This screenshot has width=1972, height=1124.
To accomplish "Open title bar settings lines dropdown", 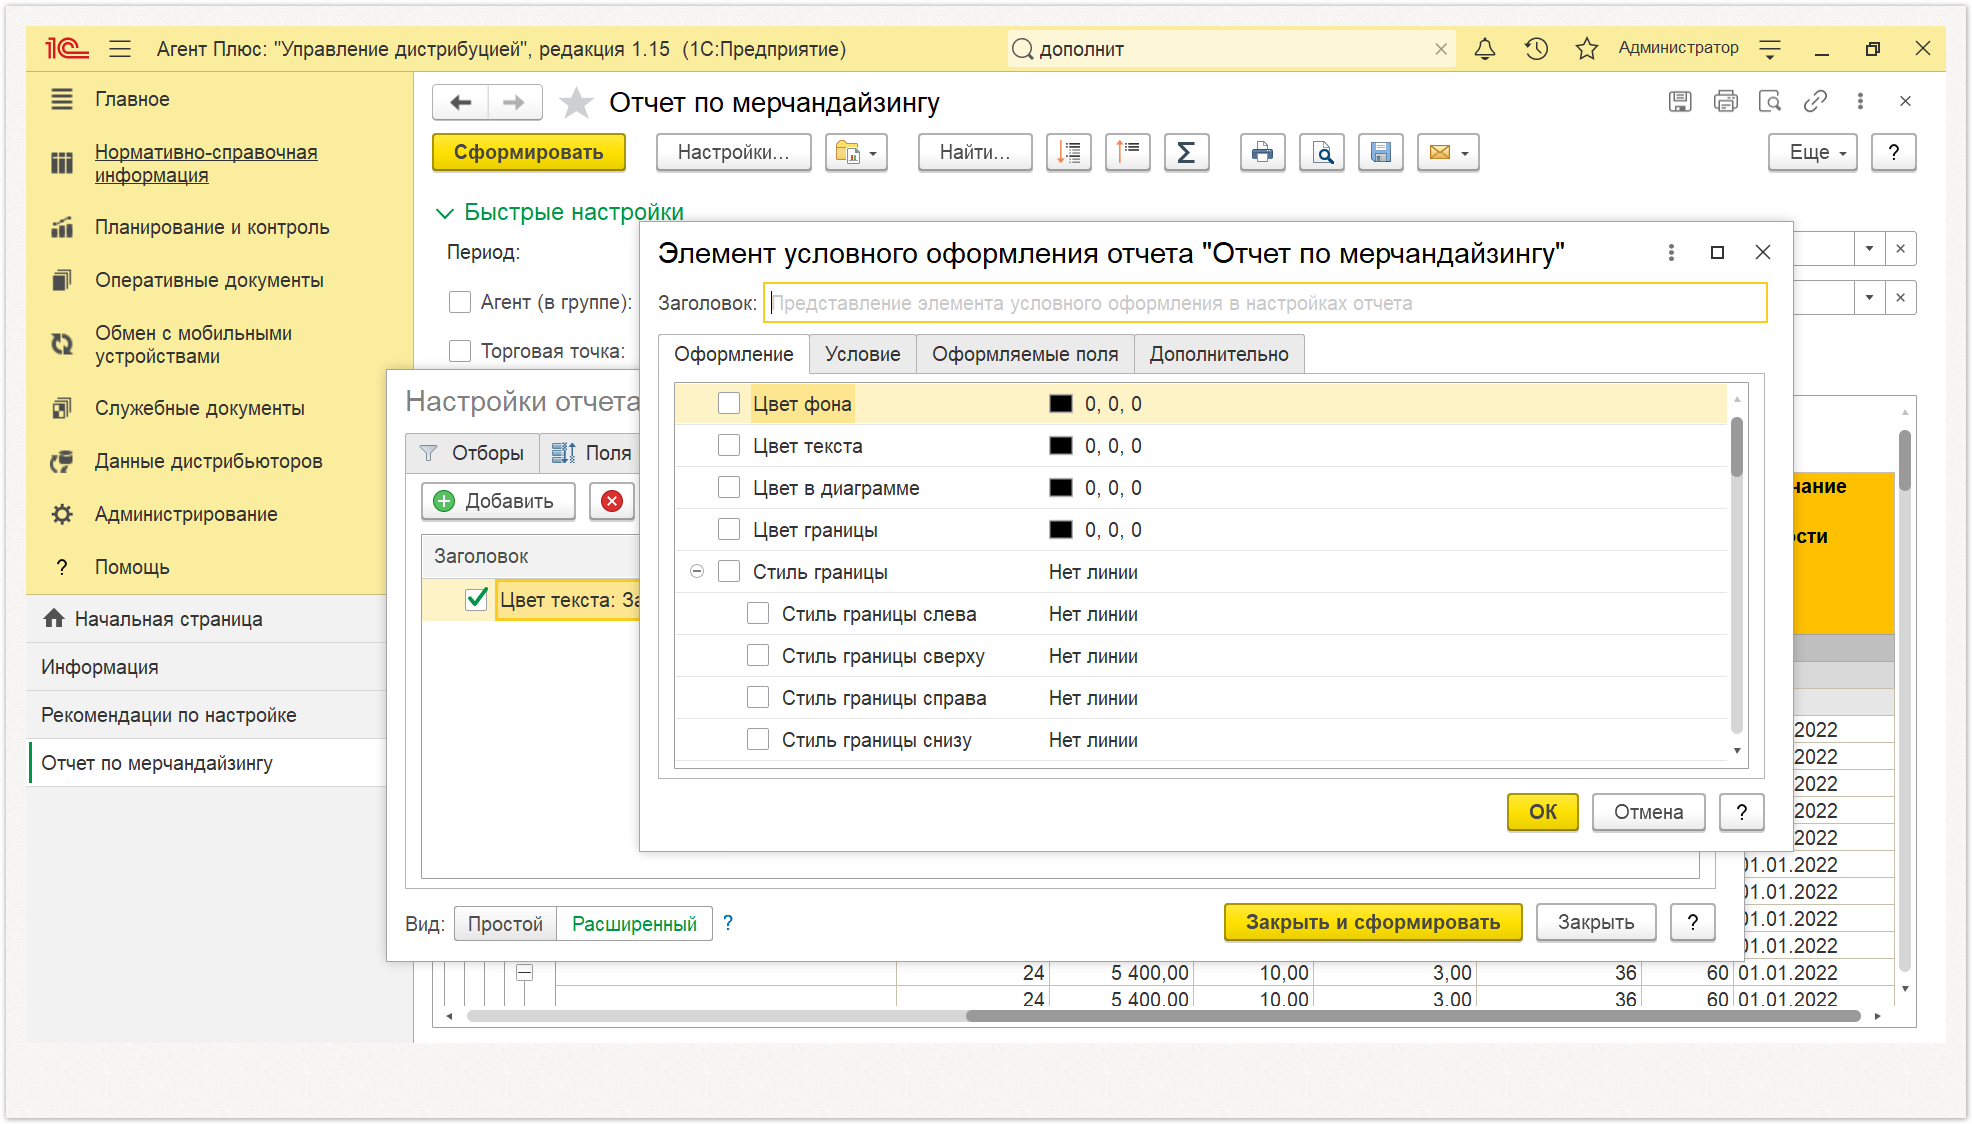I will 1770,49.
